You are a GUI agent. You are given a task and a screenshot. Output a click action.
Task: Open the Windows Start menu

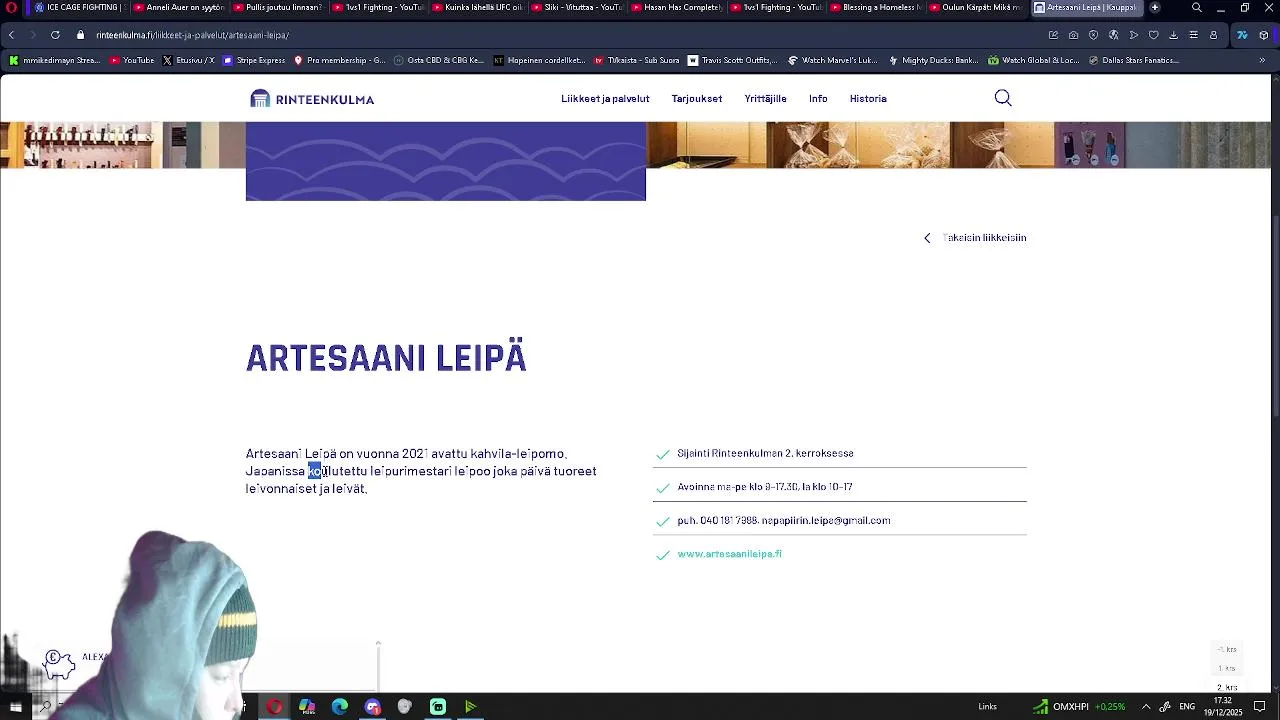15,707
